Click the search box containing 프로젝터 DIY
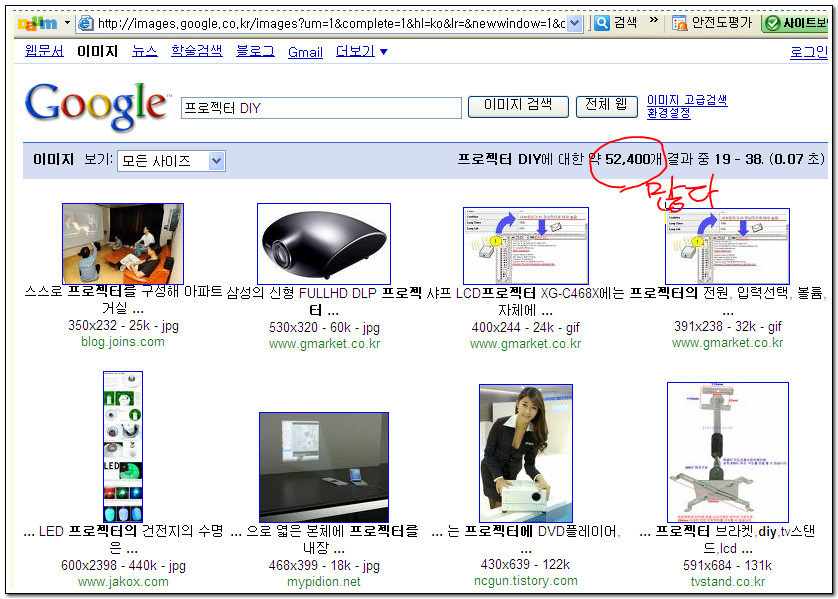 [x=321, y=108]
